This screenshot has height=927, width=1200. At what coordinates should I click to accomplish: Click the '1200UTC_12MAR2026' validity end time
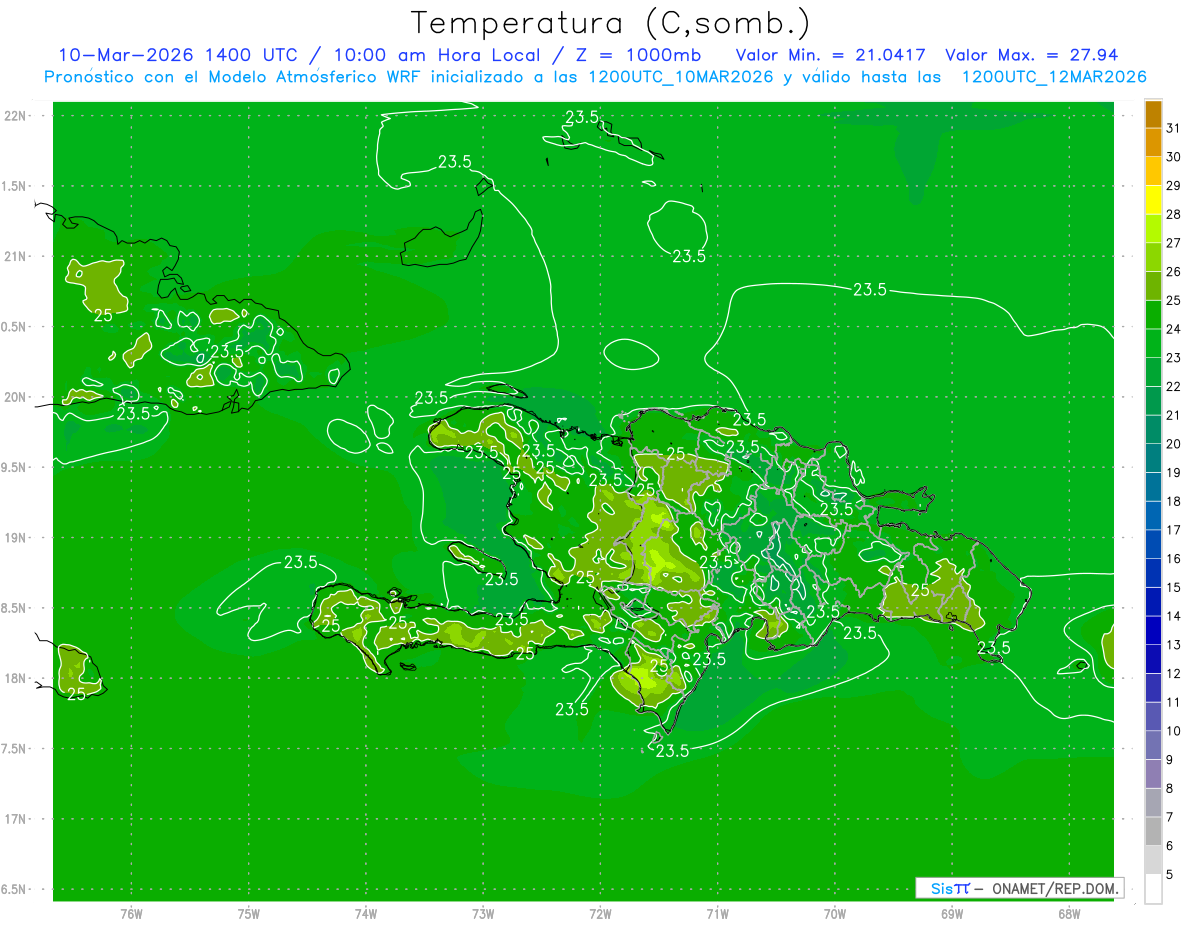coord(1053,77)
